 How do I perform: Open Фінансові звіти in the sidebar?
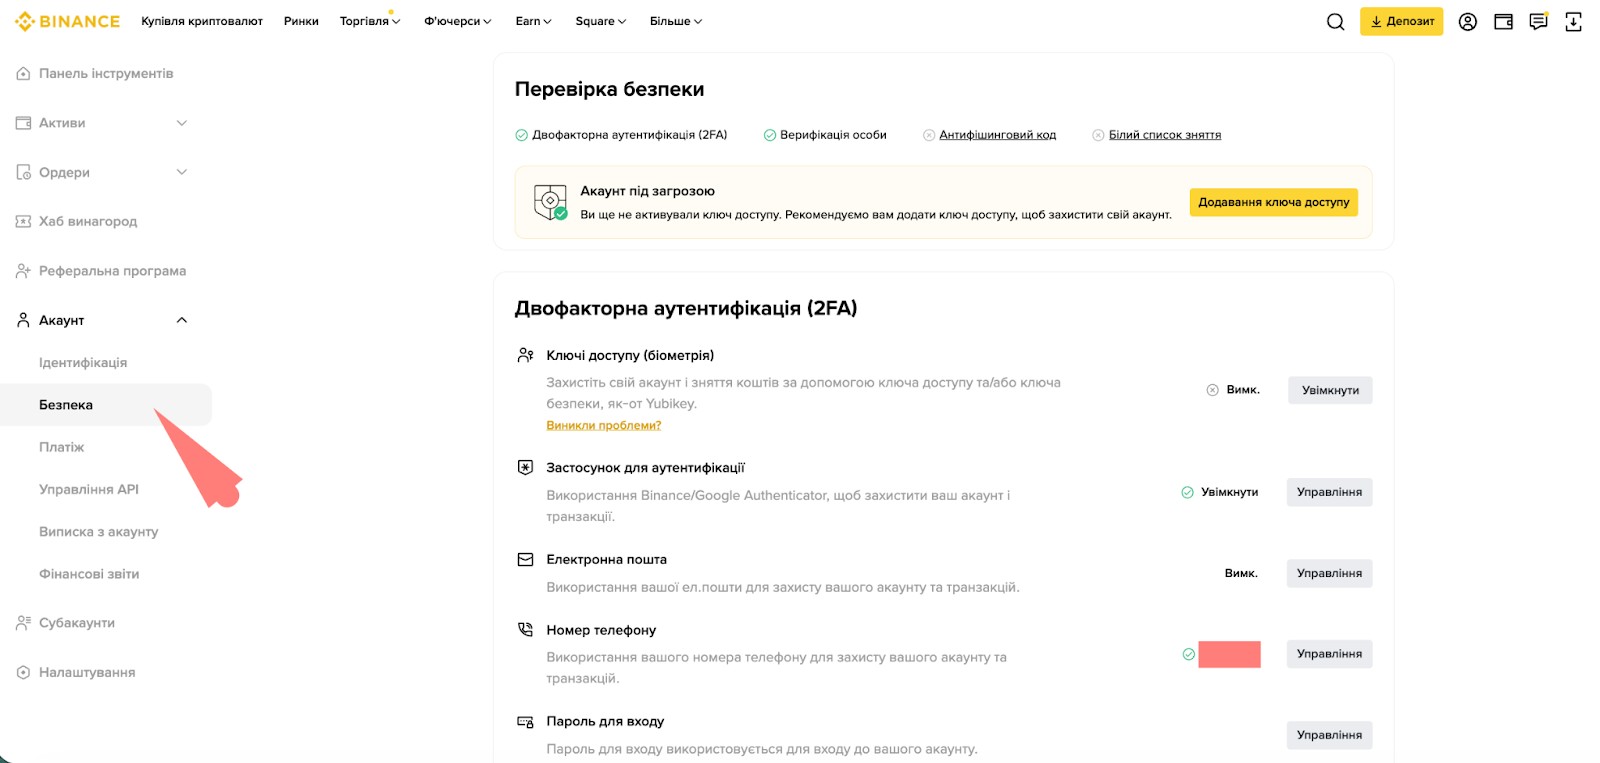tap(89, 574)
